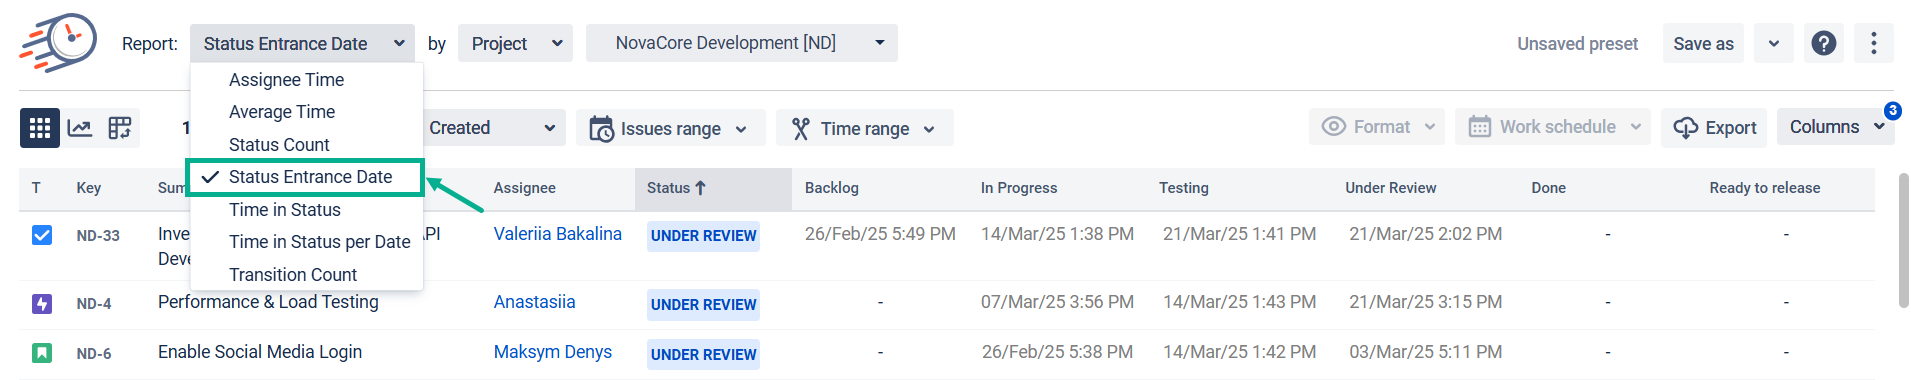This screenshot has height=380, width=1911.
Task: Open the three-dot more options menu
Action: pyautogui.click(x=1874, y=43)
